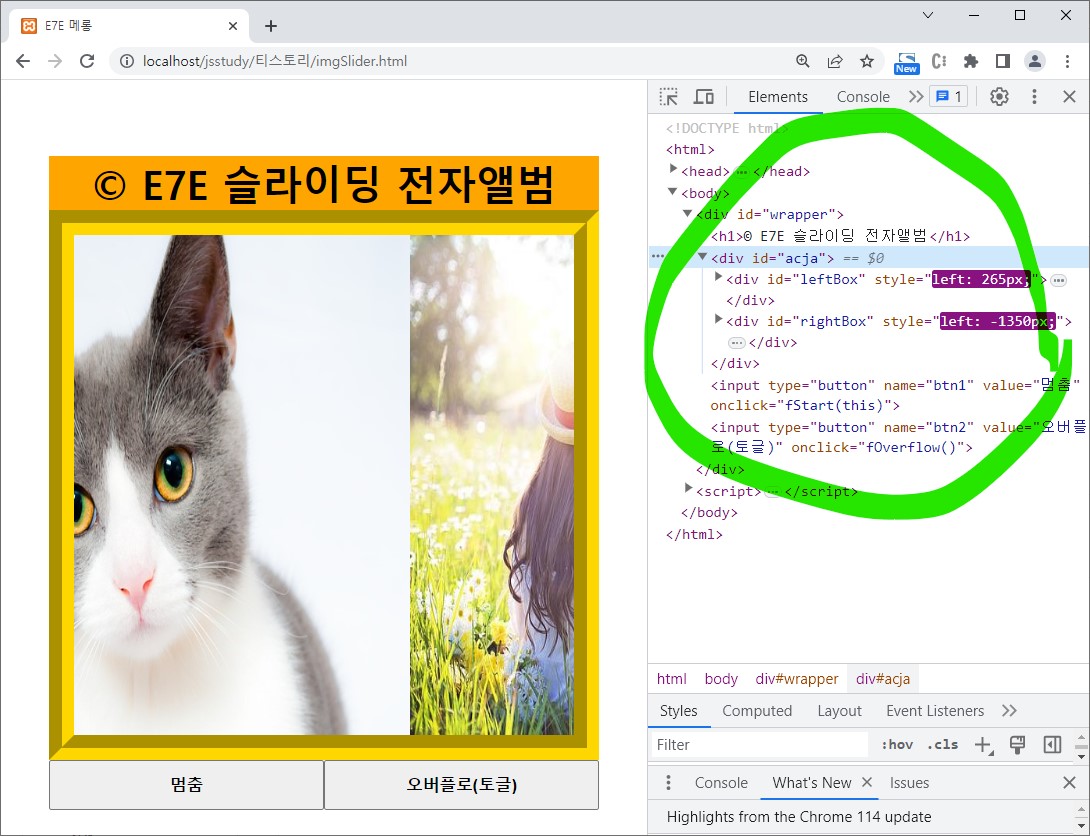
Task: Open the Styles tab
Action: (x=678, y=710)
